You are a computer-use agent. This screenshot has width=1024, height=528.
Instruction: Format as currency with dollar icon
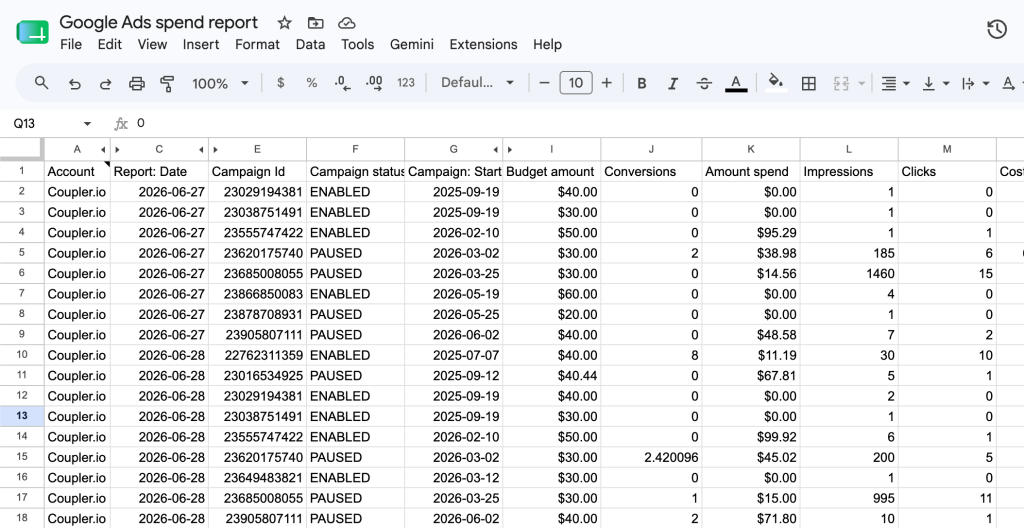click(x=281, y=83)
